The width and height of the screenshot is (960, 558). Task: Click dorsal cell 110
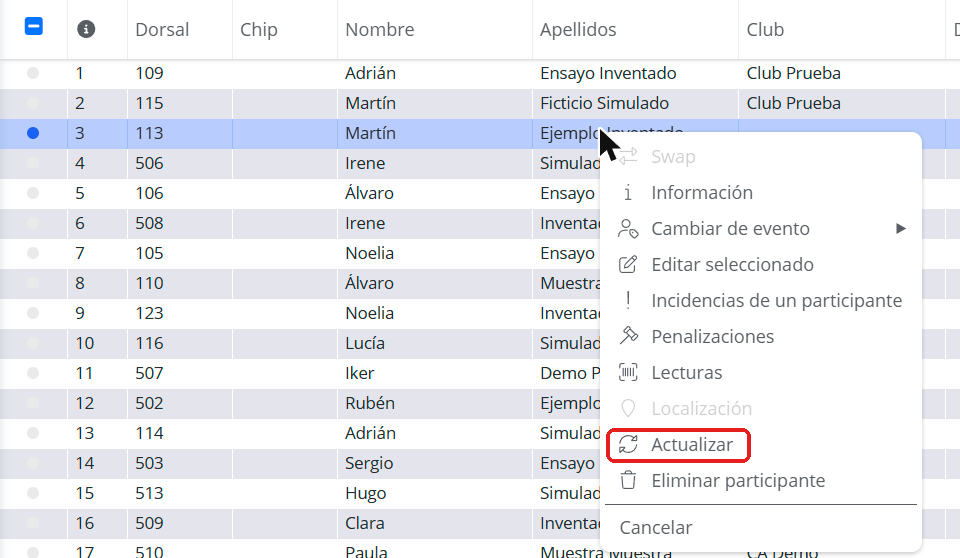(149, 283)
